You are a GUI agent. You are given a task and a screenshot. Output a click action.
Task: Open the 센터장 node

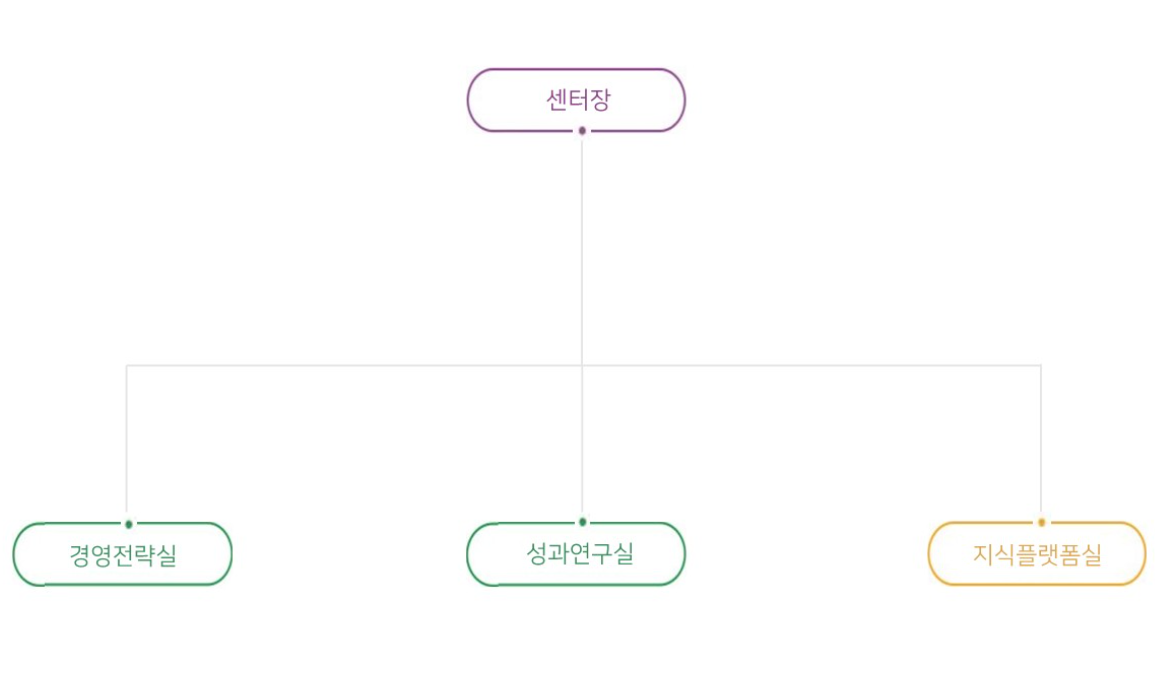tap(576, 100)
